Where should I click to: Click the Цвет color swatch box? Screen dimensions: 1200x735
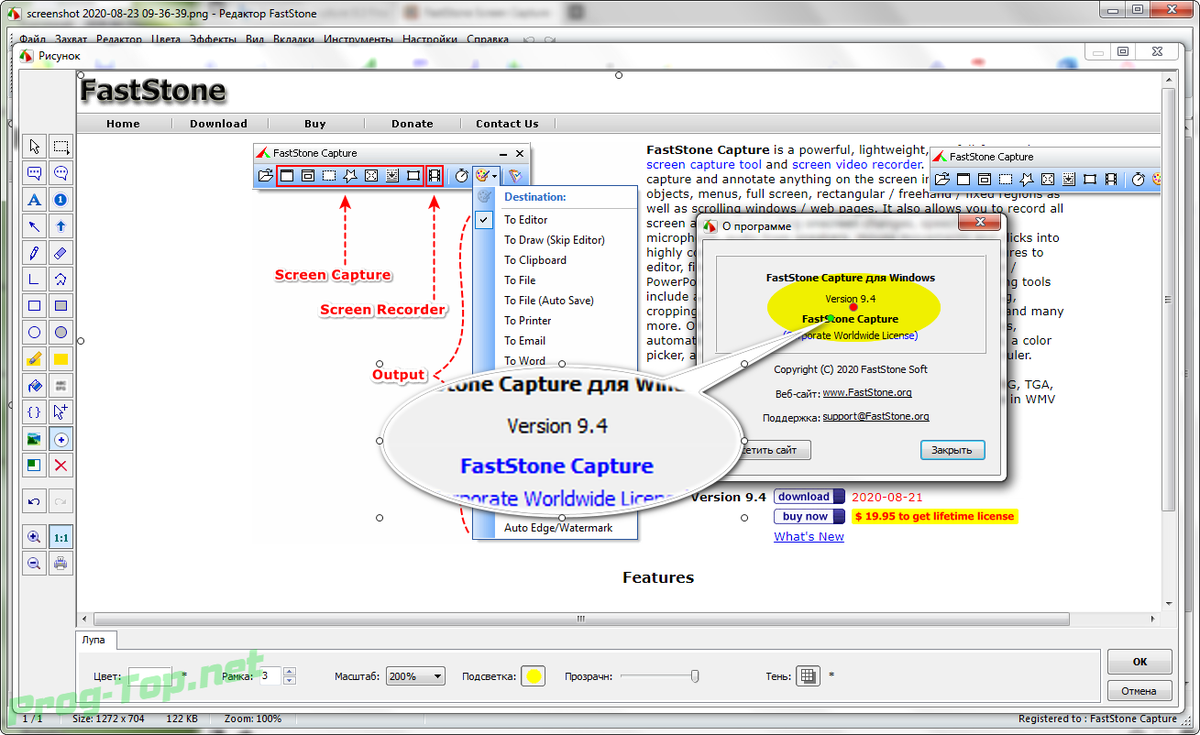click(150, 676)
